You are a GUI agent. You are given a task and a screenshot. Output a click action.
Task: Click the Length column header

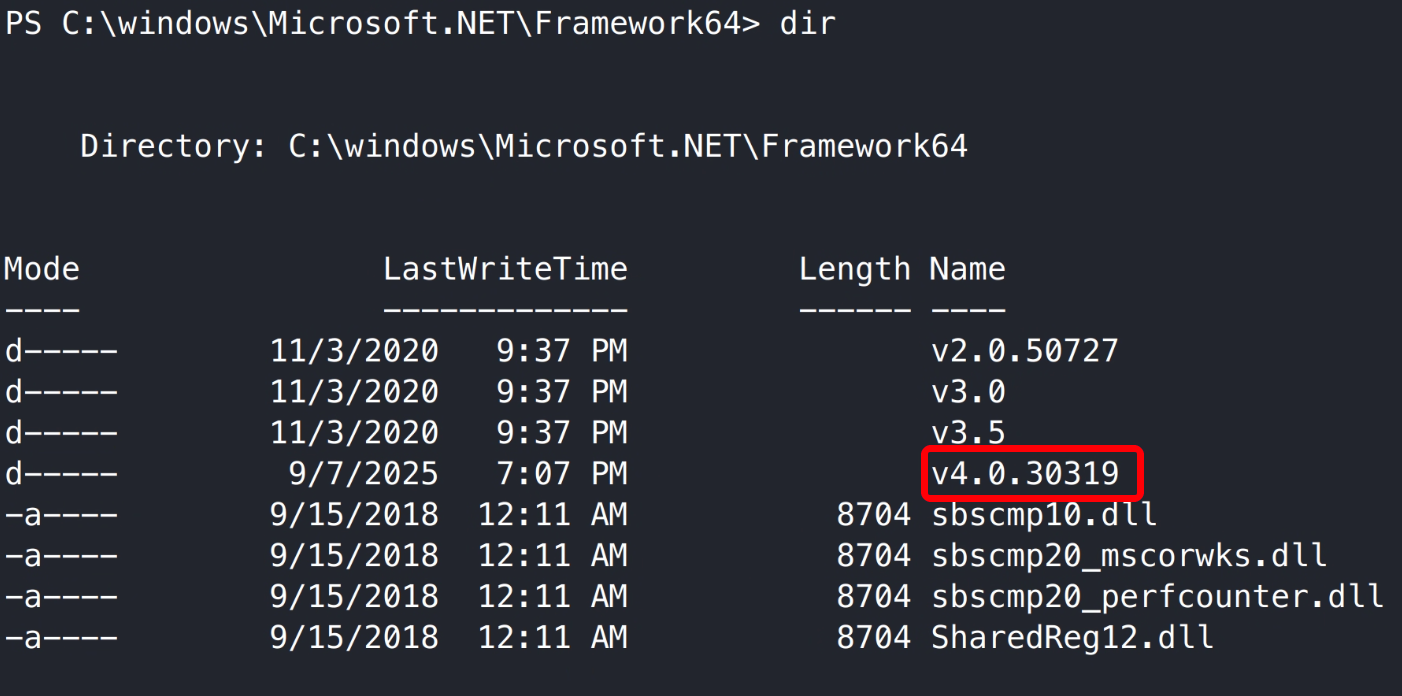pos(855,269)
